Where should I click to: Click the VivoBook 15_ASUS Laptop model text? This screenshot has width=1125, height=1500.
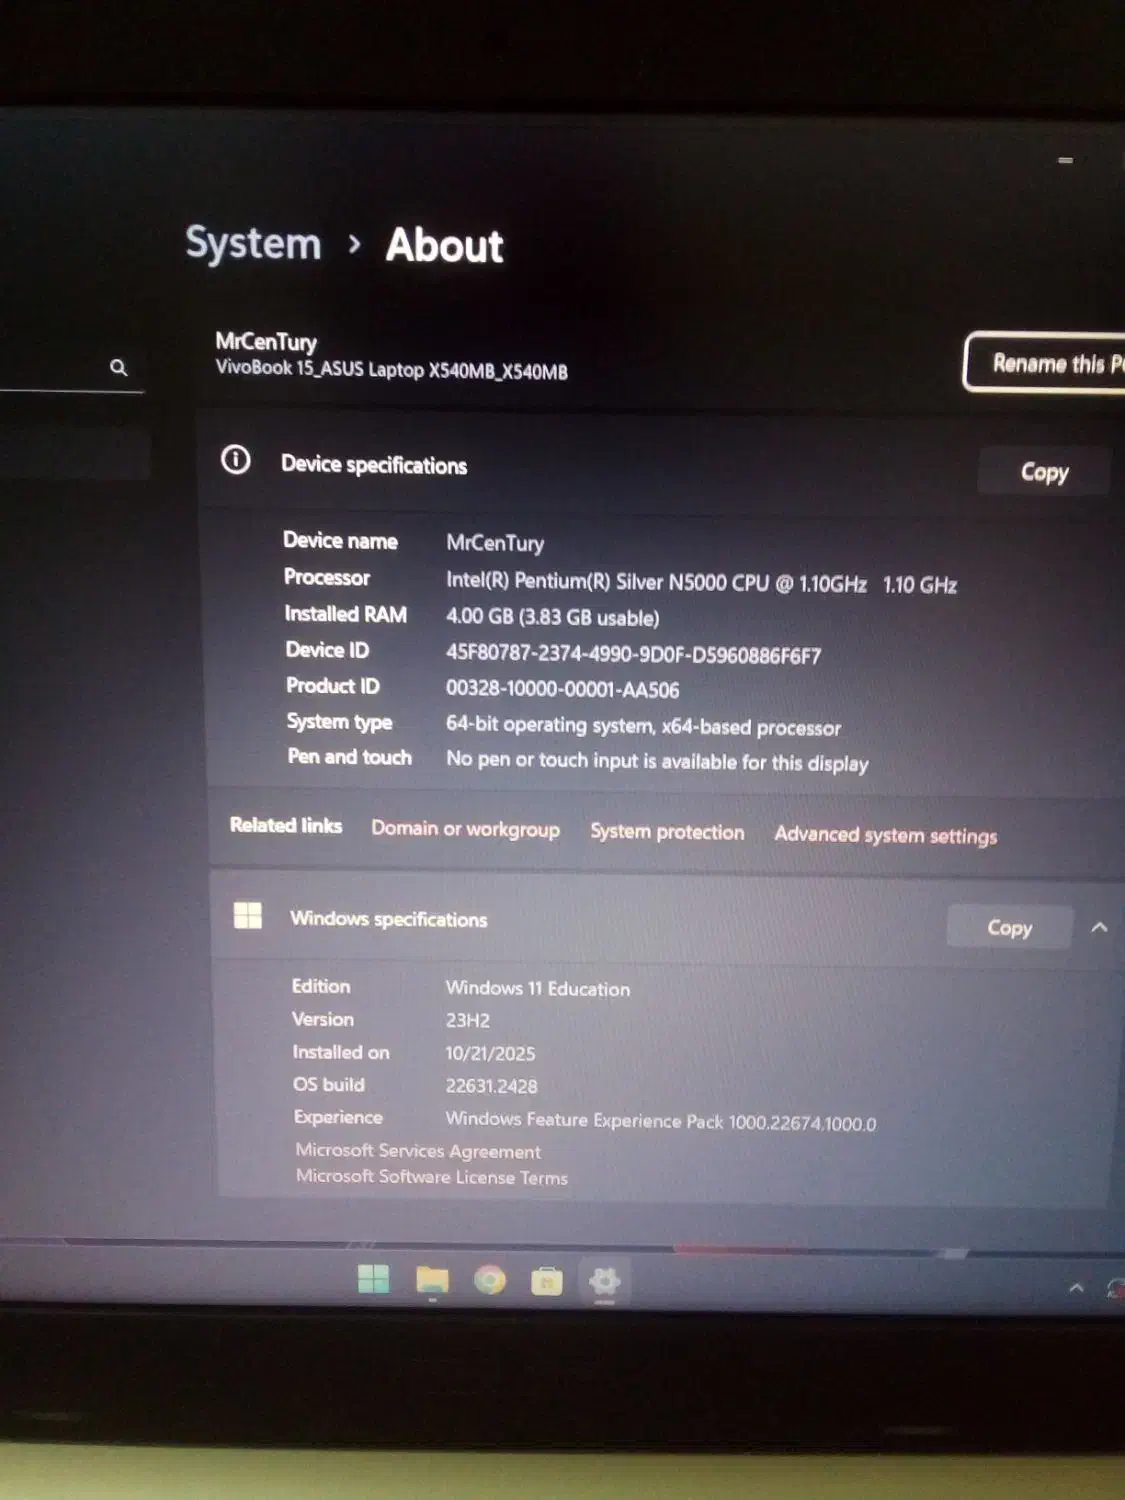coord(391,369)
